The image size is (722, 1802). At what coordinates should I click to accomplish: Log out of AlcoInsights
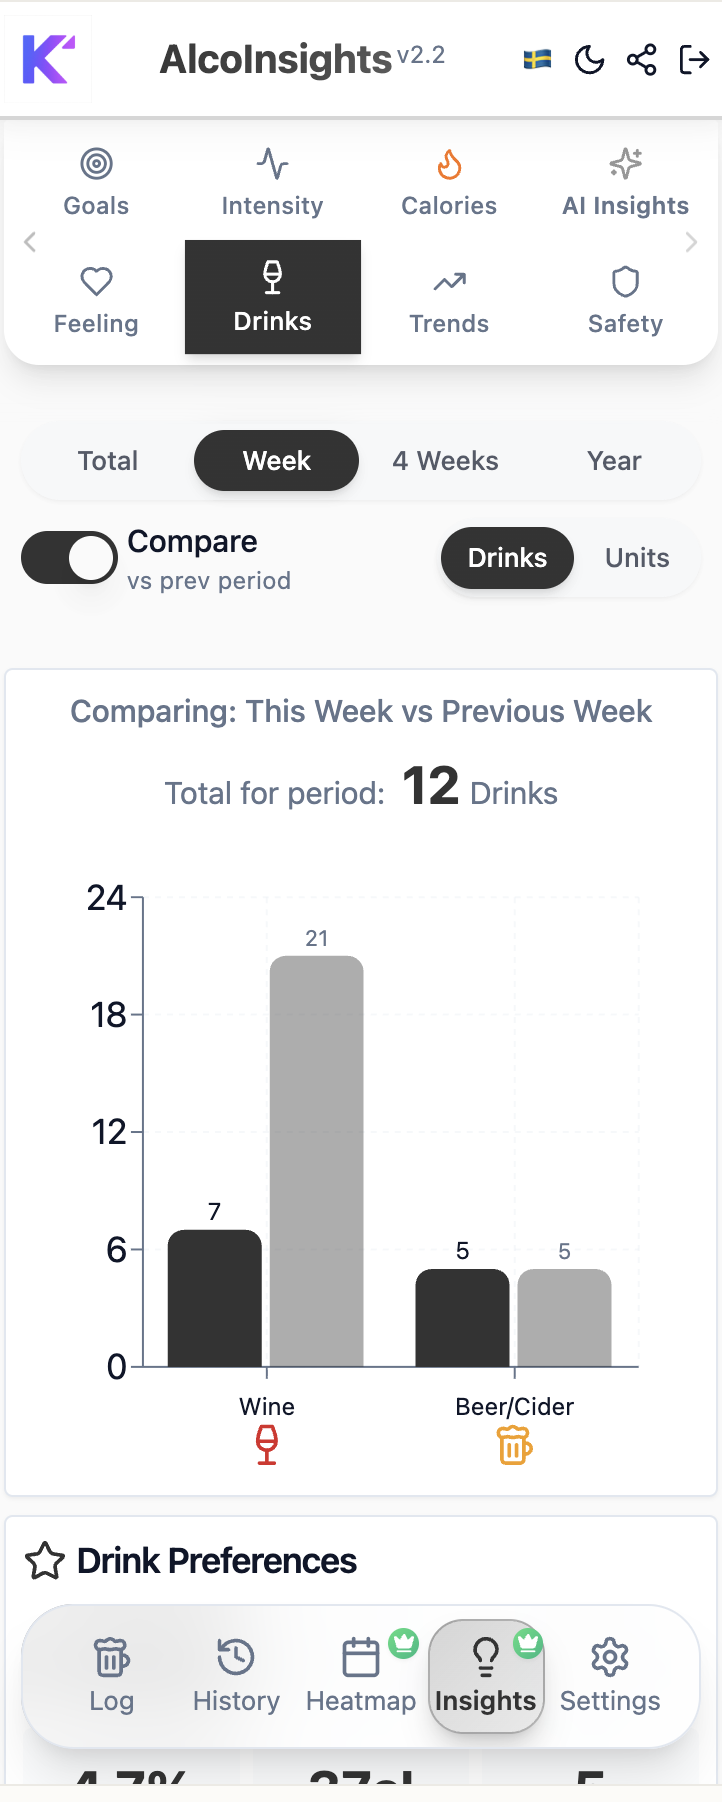[x=695, y=59]
